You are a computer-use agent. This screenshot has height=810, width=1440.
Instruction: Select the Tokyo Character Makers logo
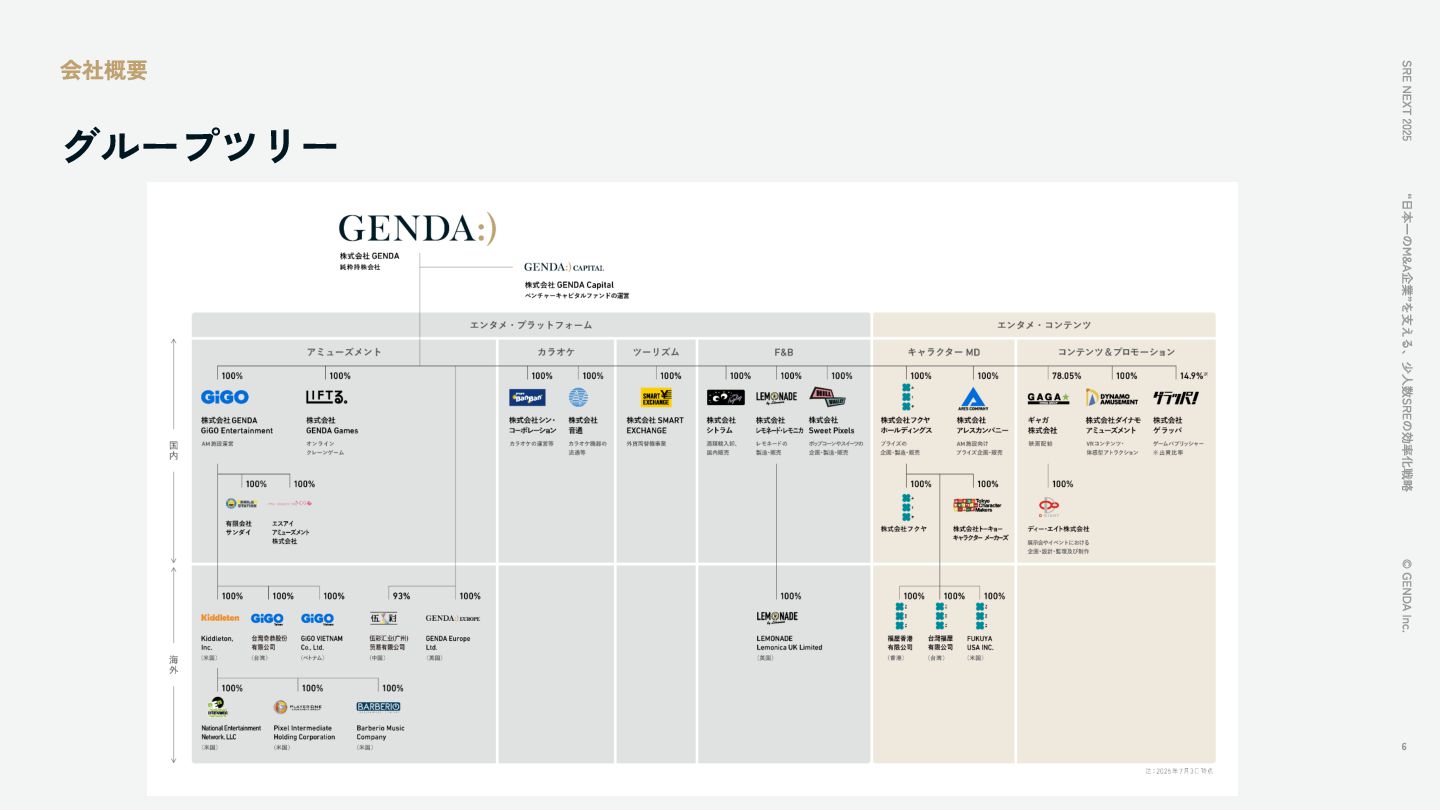(x=978, y=506)
